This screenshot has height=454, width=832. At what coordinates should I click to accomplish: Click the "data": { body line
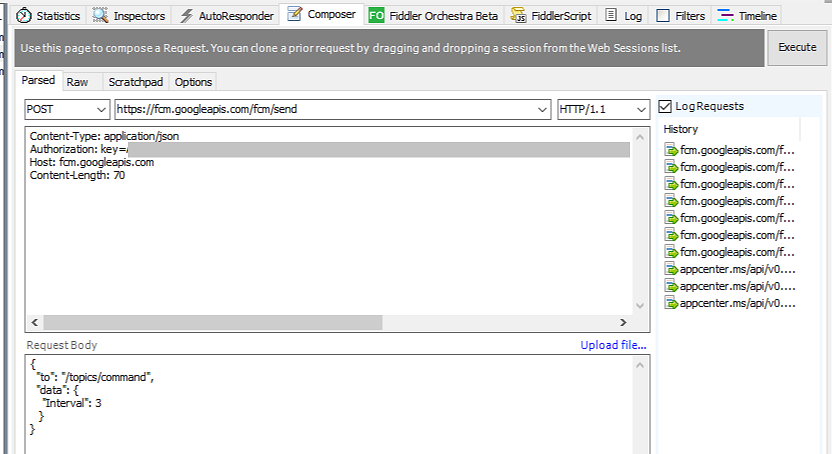coord(57,390)
